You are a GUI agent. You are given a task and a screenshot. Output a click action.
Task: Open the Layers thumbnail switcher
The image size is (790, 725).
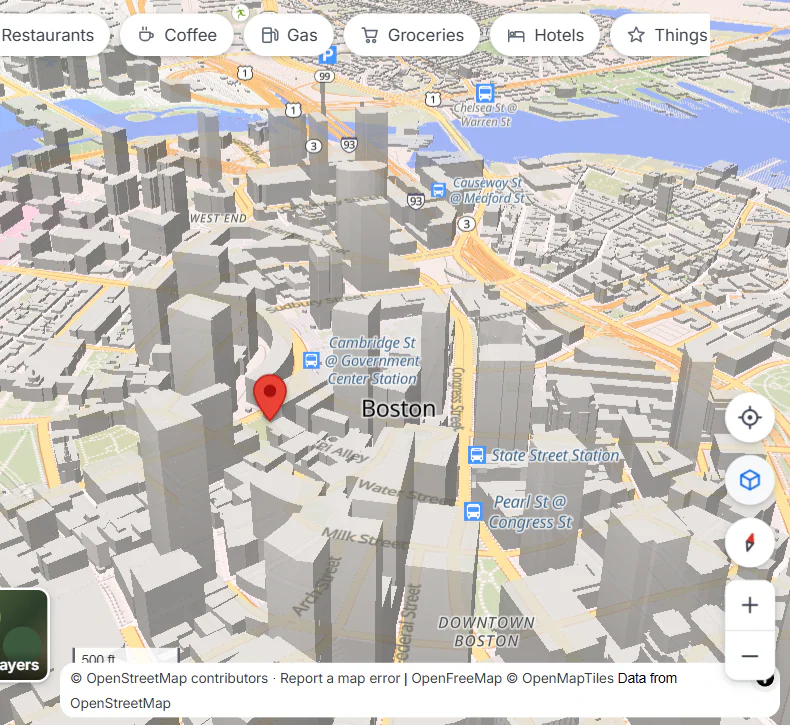pyautogui.click(x=23, y=635)
